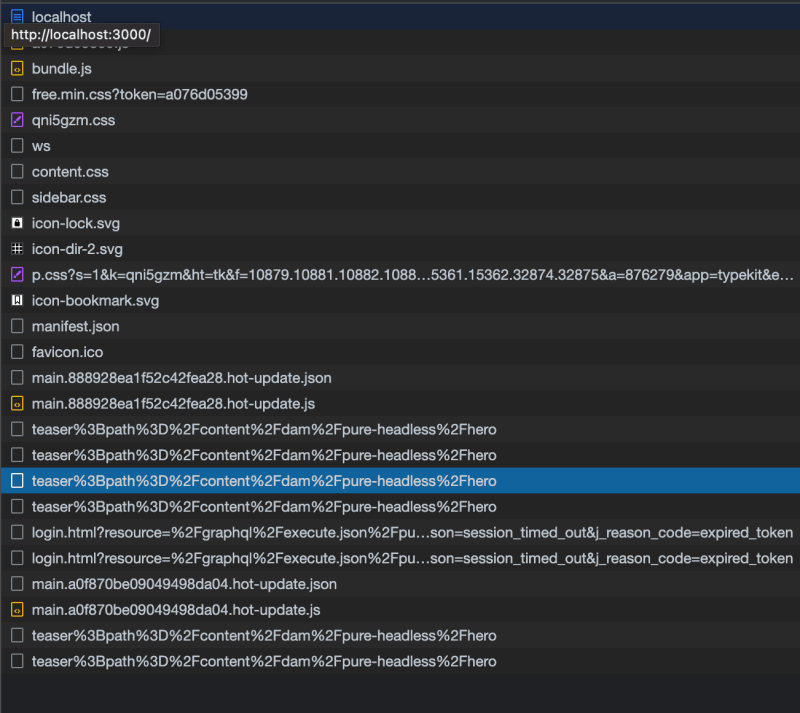Click the purple CSS icon for qni5gzm.css
The height and width of the screenshot is (713, 800).
click(17, 120)
